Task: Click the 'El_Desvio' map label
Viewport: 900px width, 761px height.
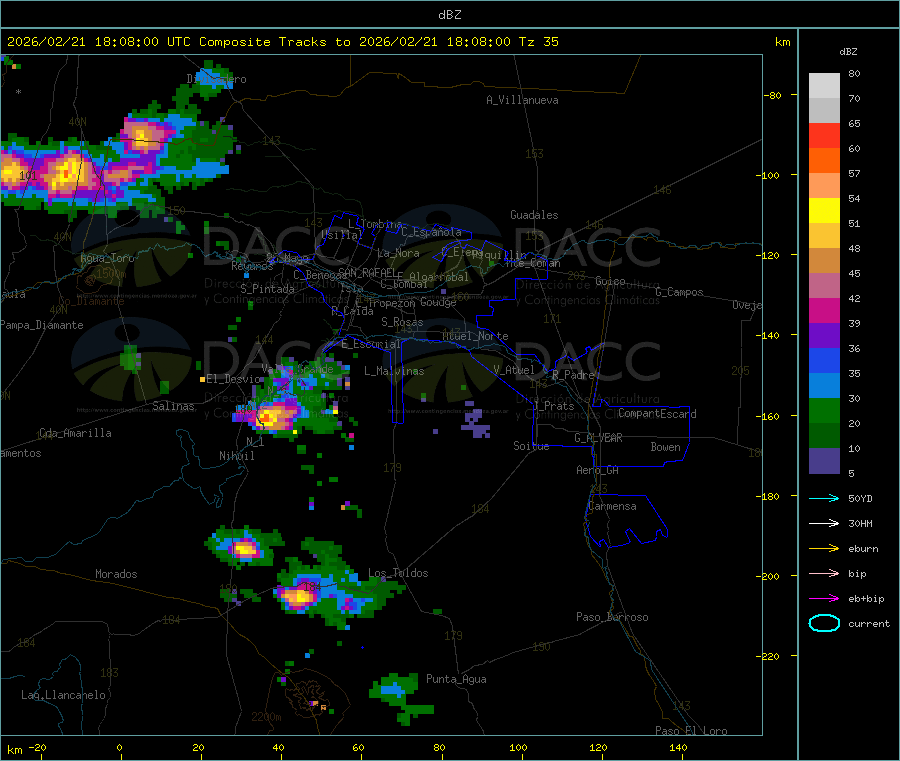Action: click(233, 379)
